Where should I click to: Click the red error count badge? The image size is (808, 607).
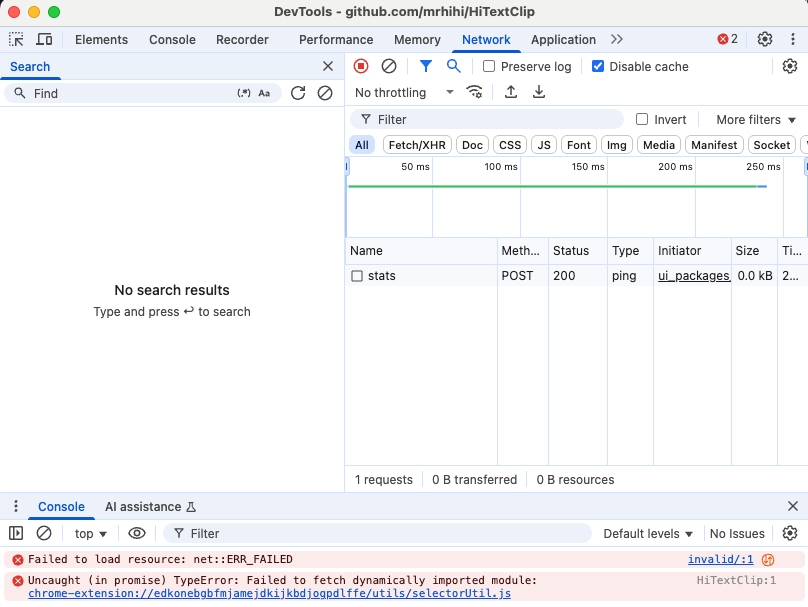click(x=728, y=39)
